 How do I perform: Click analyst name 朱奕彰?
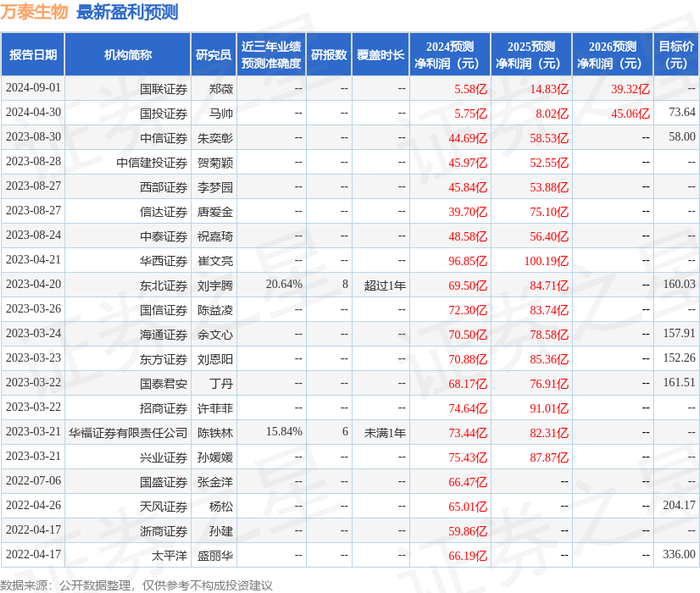[x=215, y=138]
